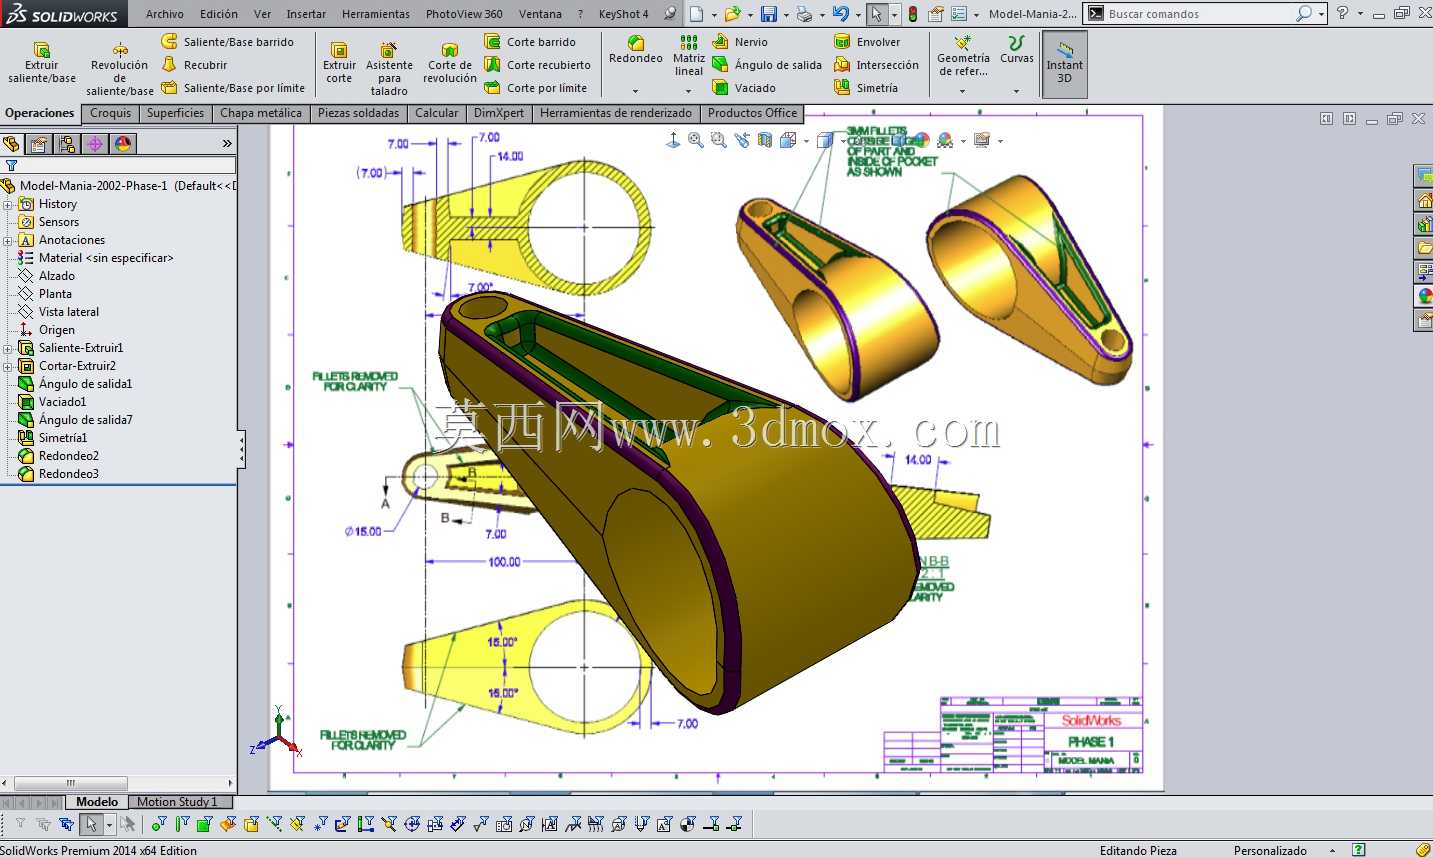Open the Herramientas menu
This screenshot has width=1433, height=857.
[376, 14]
